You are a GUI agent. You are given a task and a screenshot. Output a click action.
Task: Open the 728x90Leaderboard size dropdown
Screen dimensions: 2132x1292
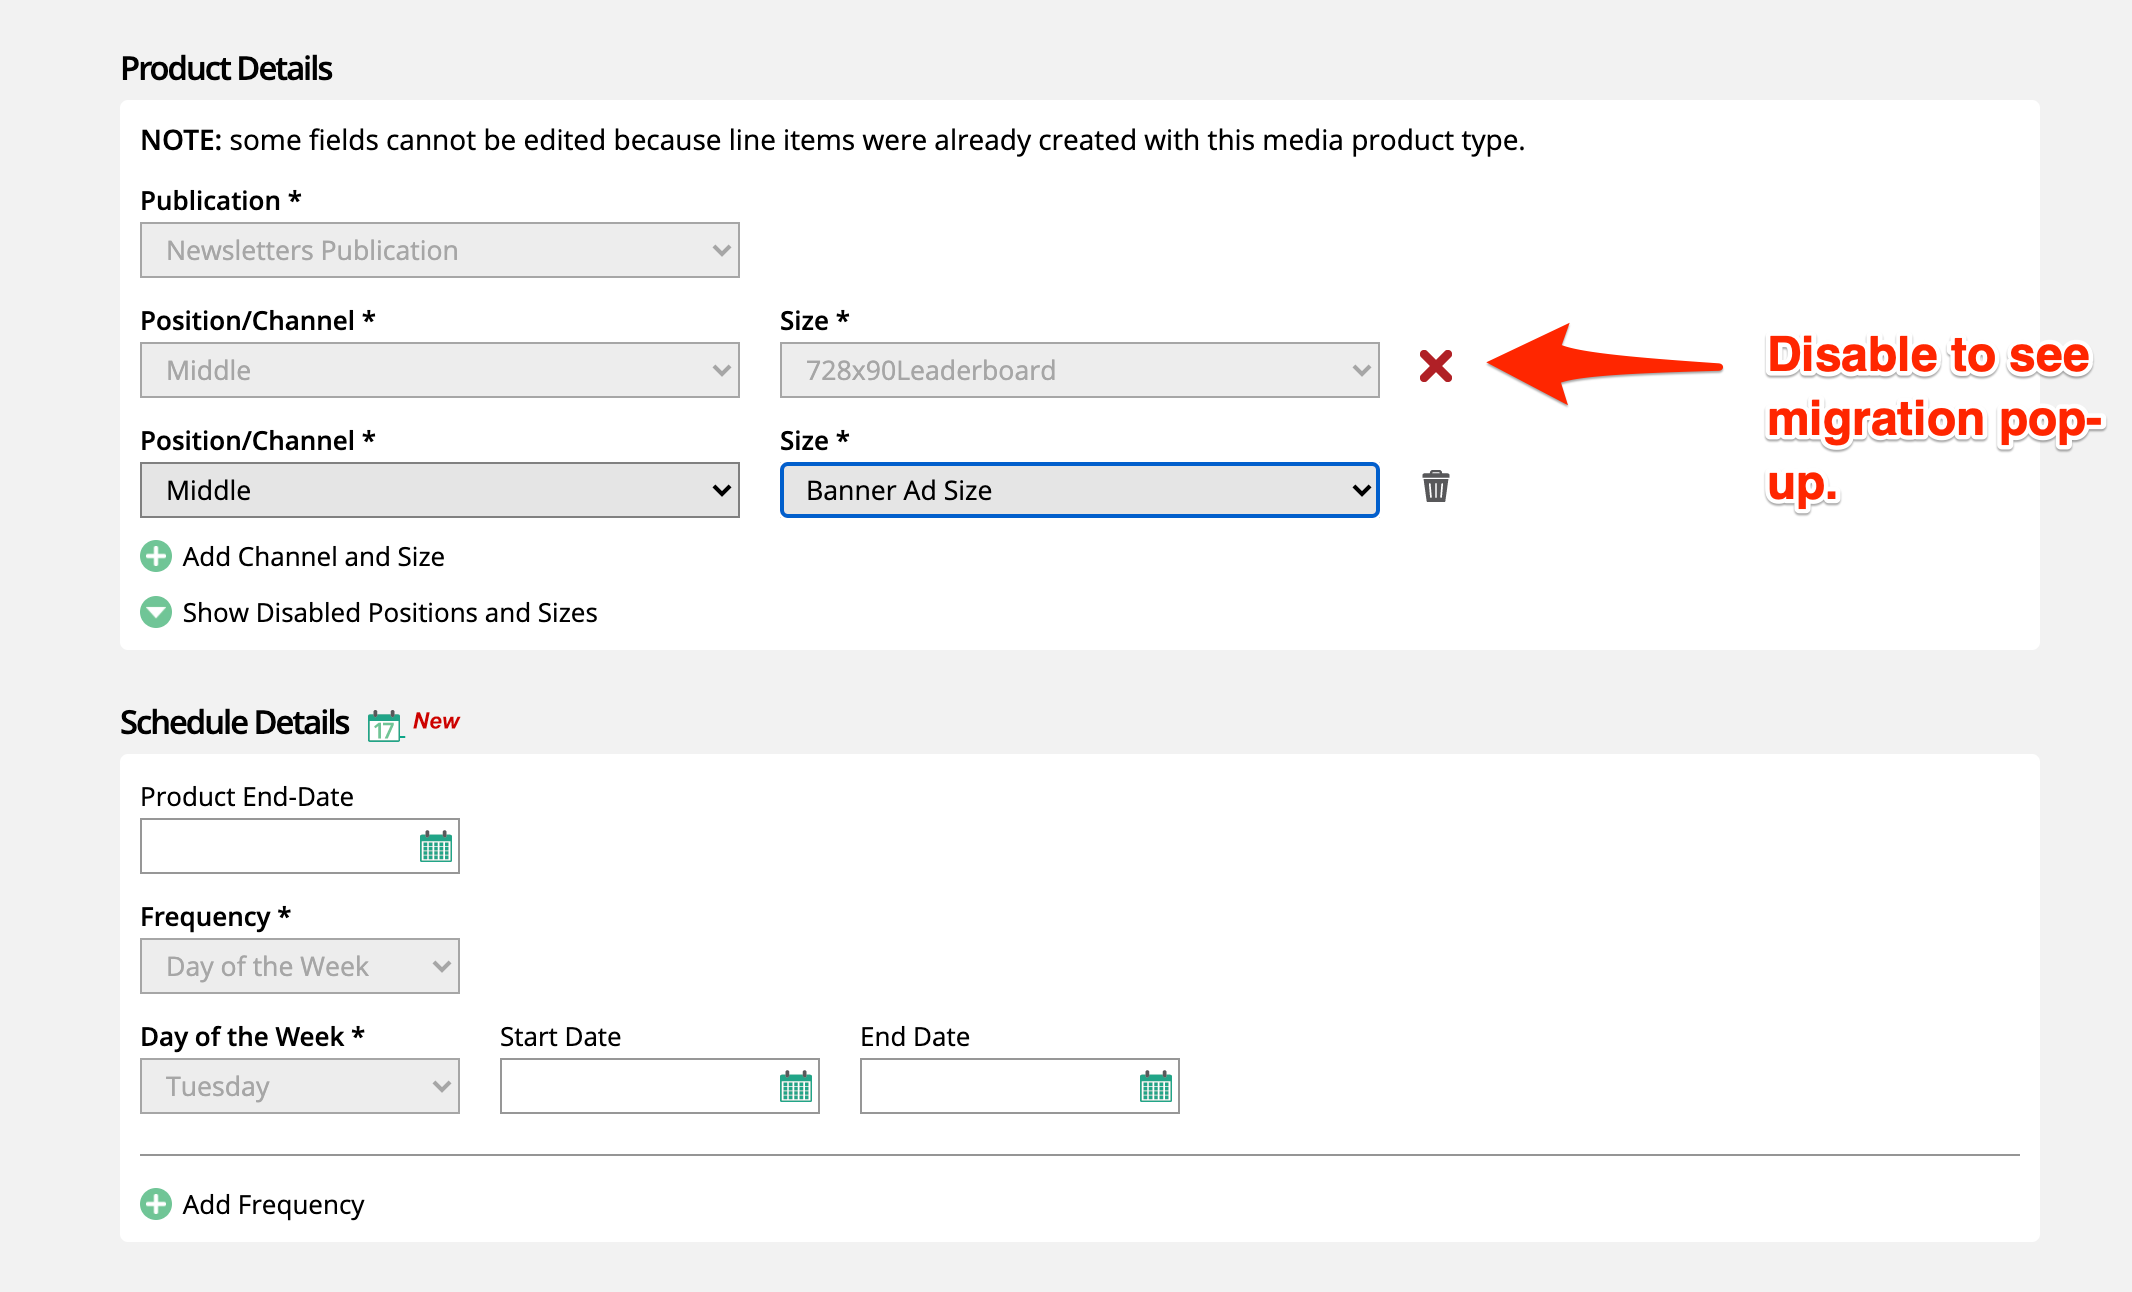pyautogui.click(x=1079, y=370)
